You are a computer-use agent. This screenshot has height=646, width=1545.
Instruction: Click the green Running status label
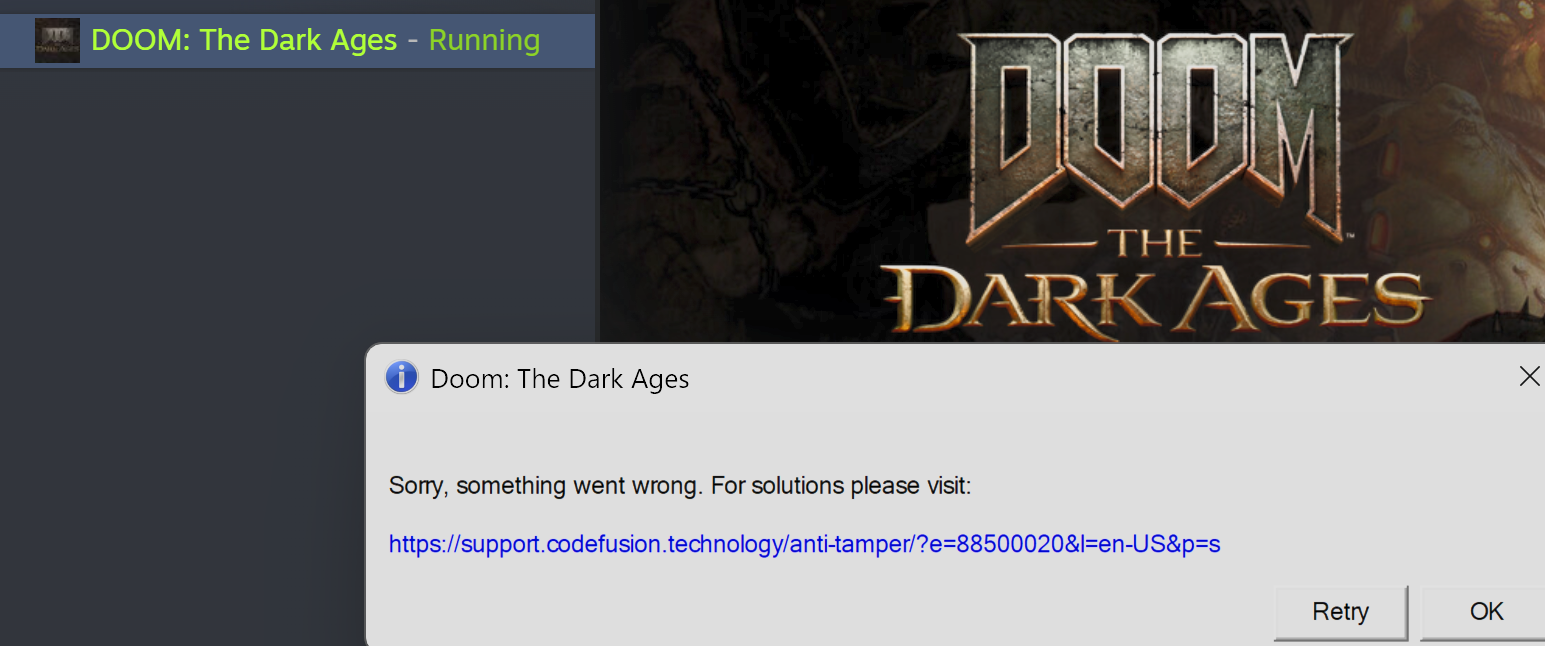484,41
